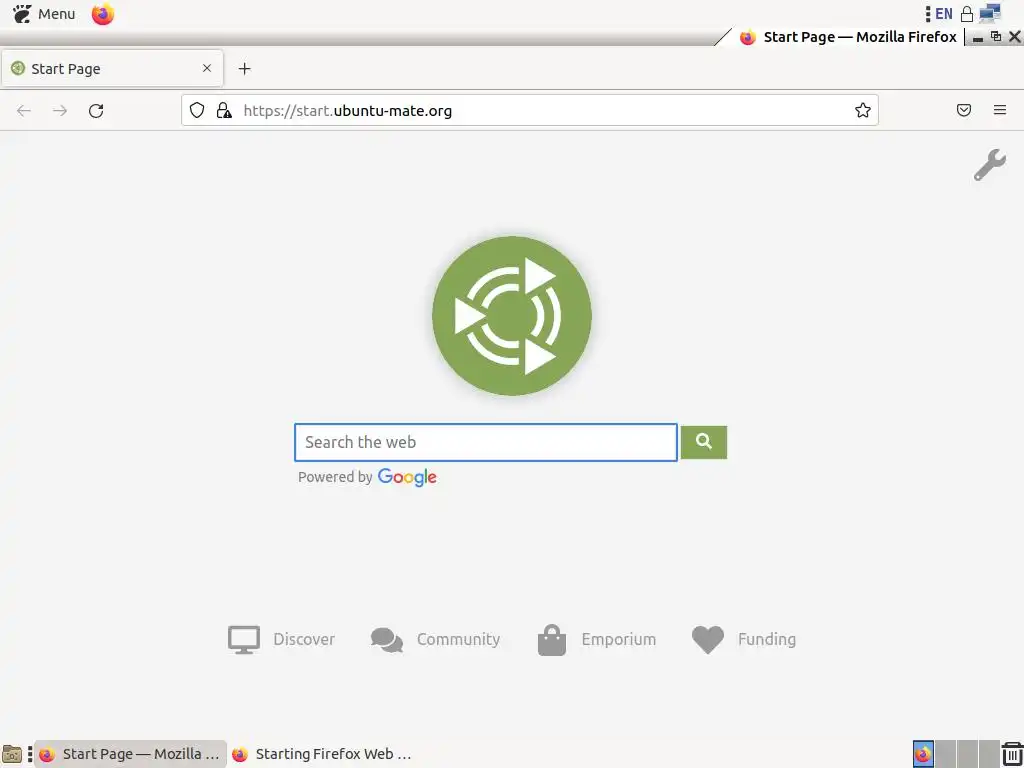Open the Discover link
This screenshot has height=768, width=1024.
304,639
